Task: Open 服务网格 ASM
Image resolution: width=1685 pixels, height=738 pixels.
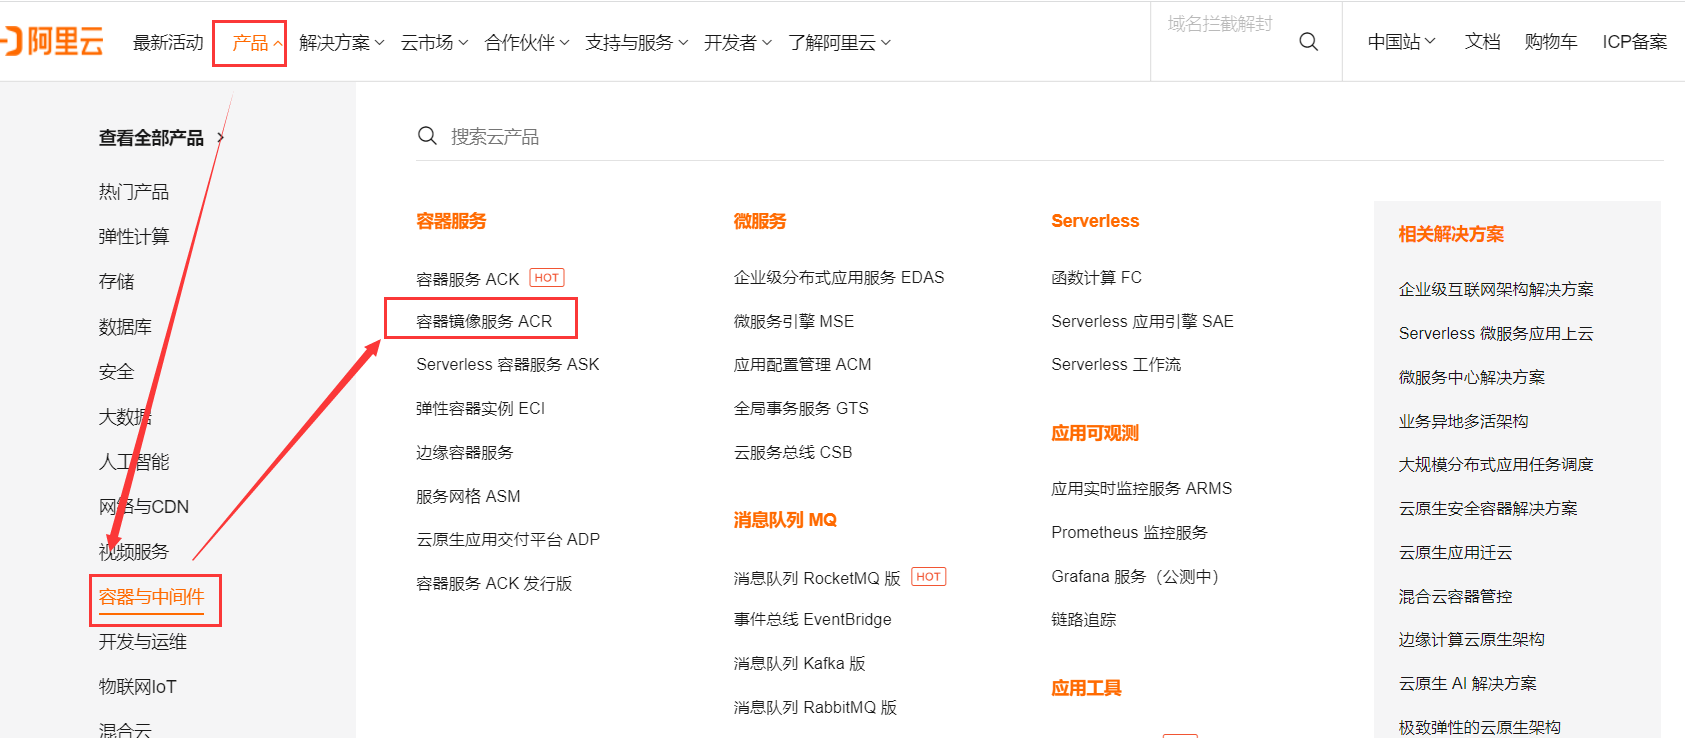Action: [x=469, y=497]
